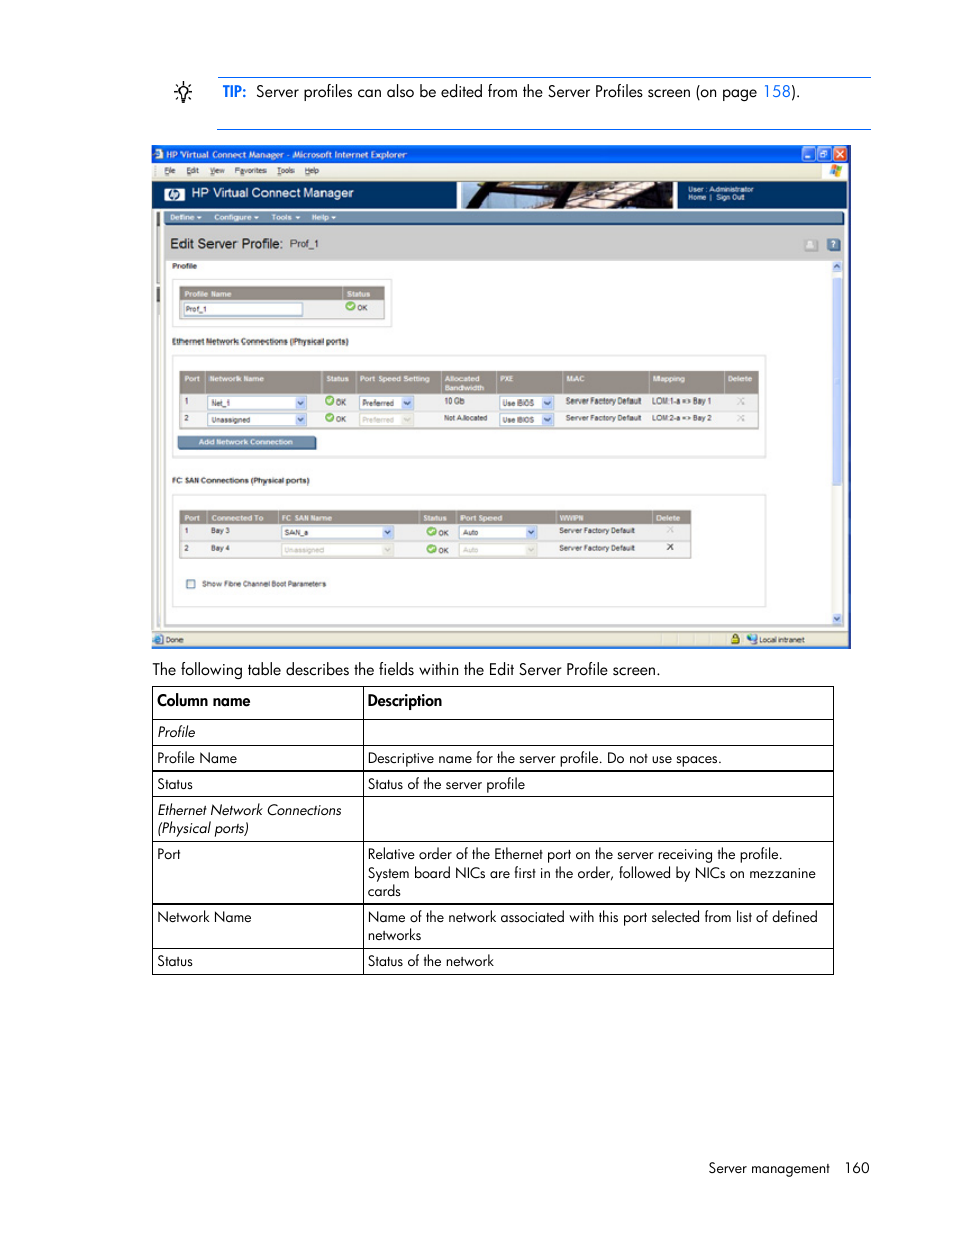Open Use BIOS PXE dropdown for port 2
954x1235 pixels.
pos(548,420)
